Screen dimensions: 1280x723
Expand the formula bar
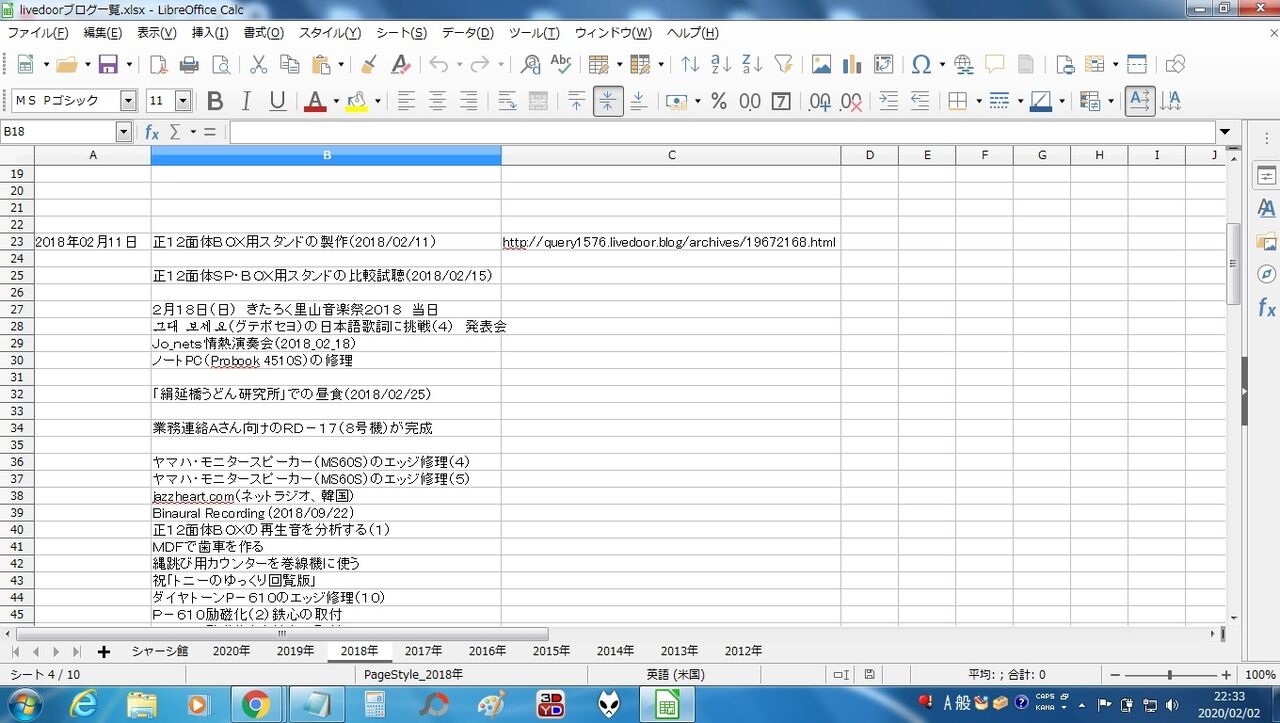click(x=1225, y=132)
